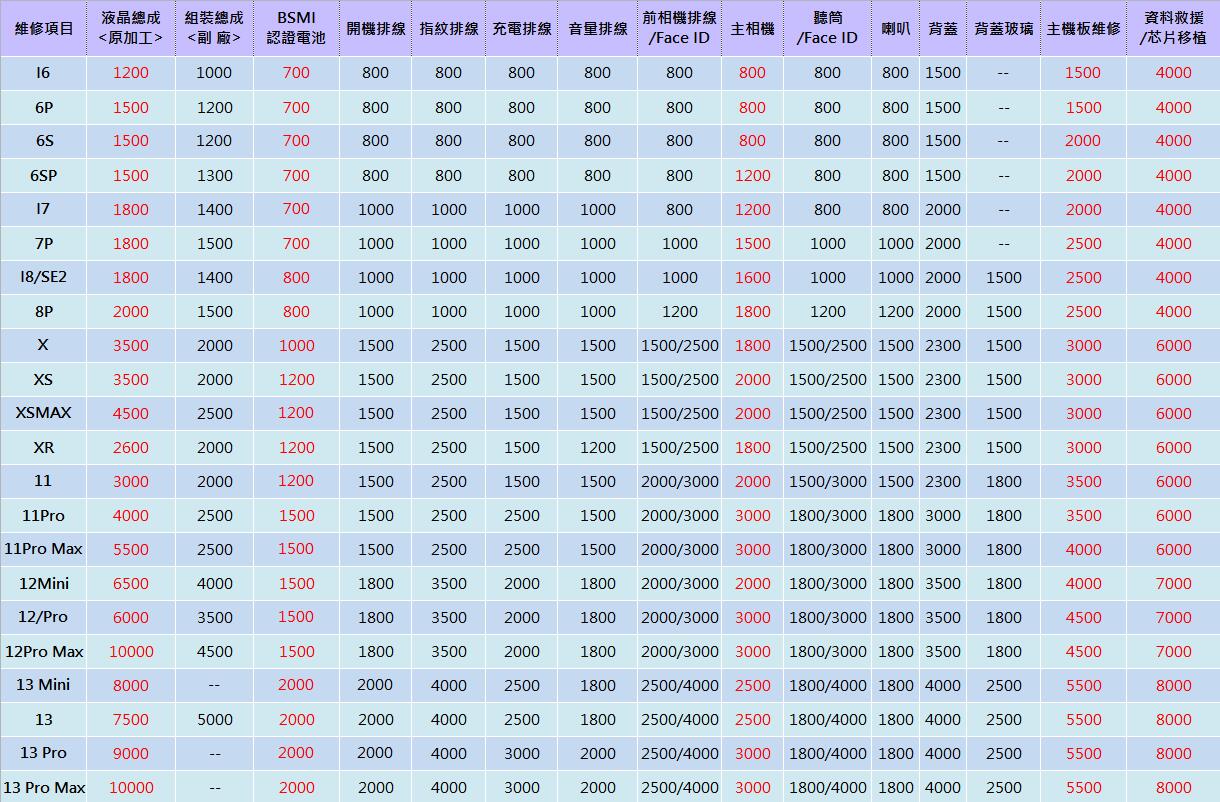Click the XR row label

[x=44, y=447]
